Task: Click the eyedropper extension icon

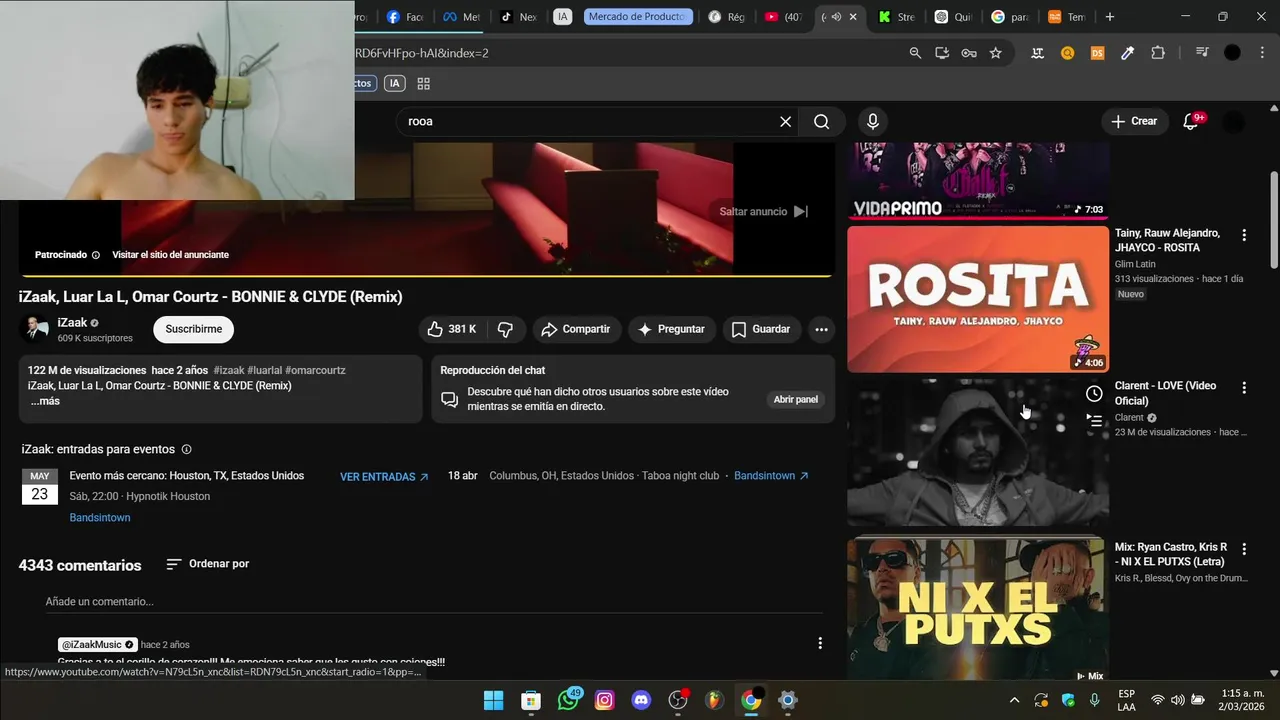Action: 1128,53
